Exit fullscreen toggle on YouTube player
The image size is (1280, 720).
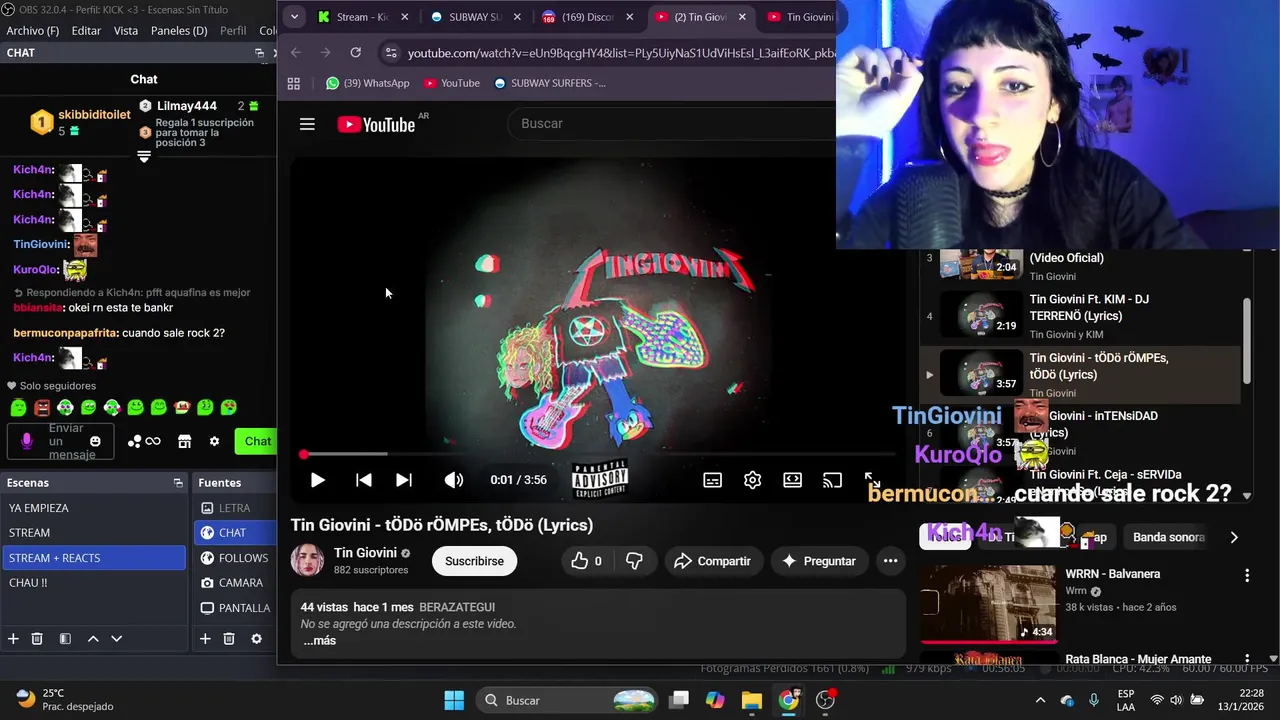tap(872, 480)
